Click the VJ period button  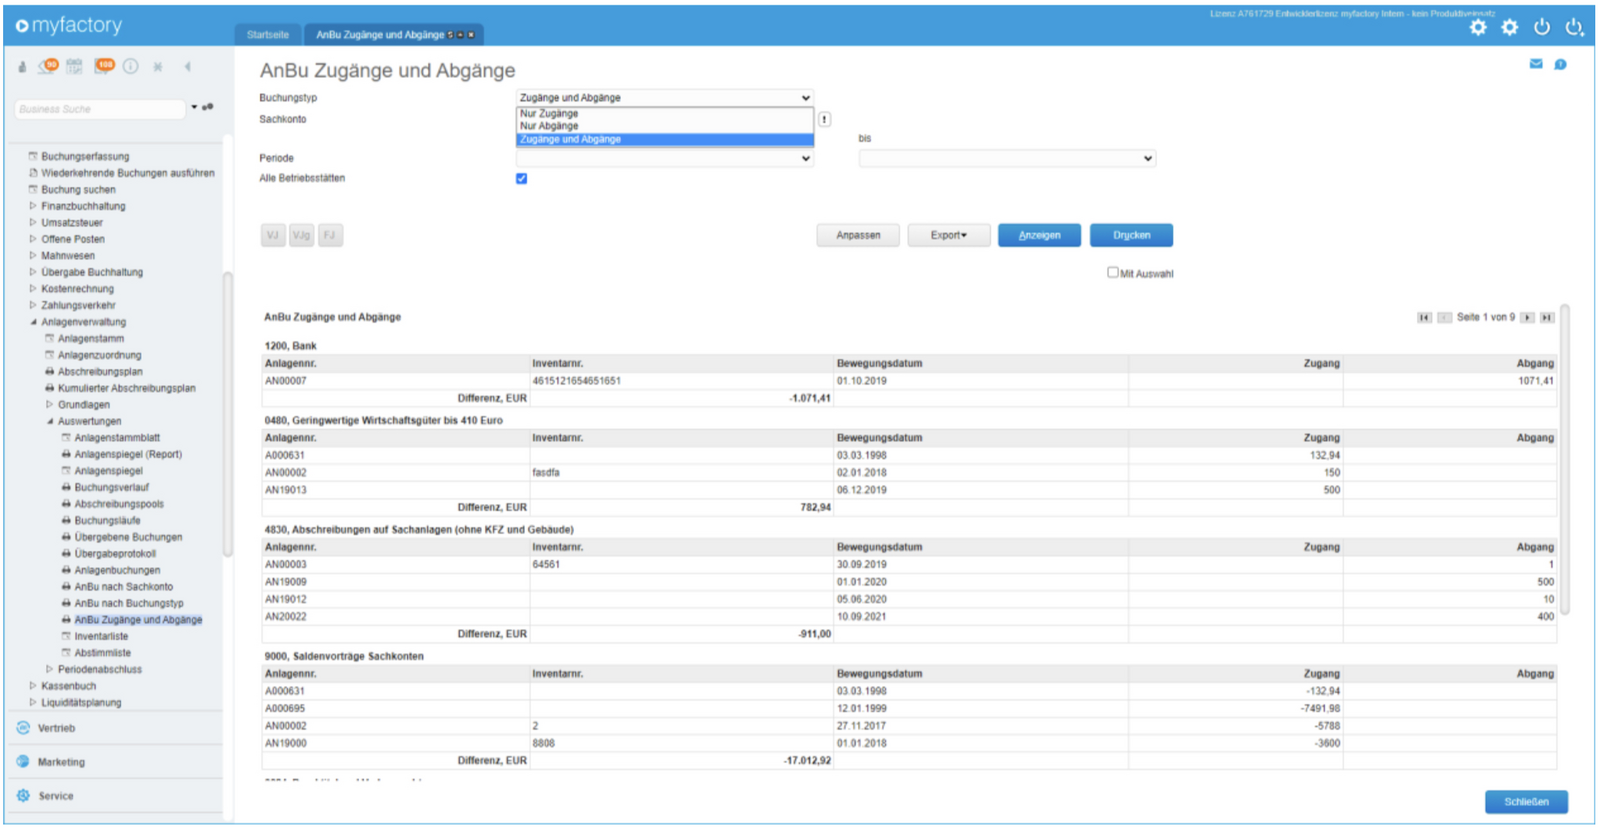point(273,235)
